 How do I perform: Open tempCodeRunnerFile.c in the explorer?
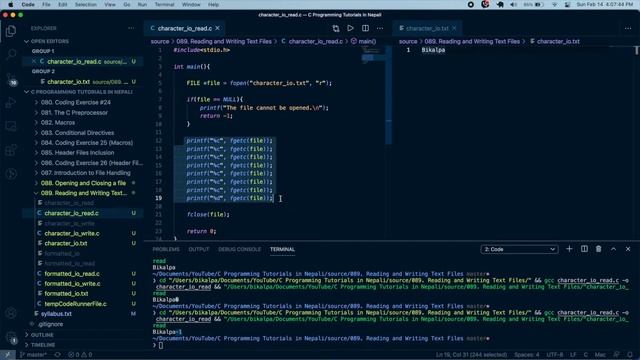tap(76, 304)
